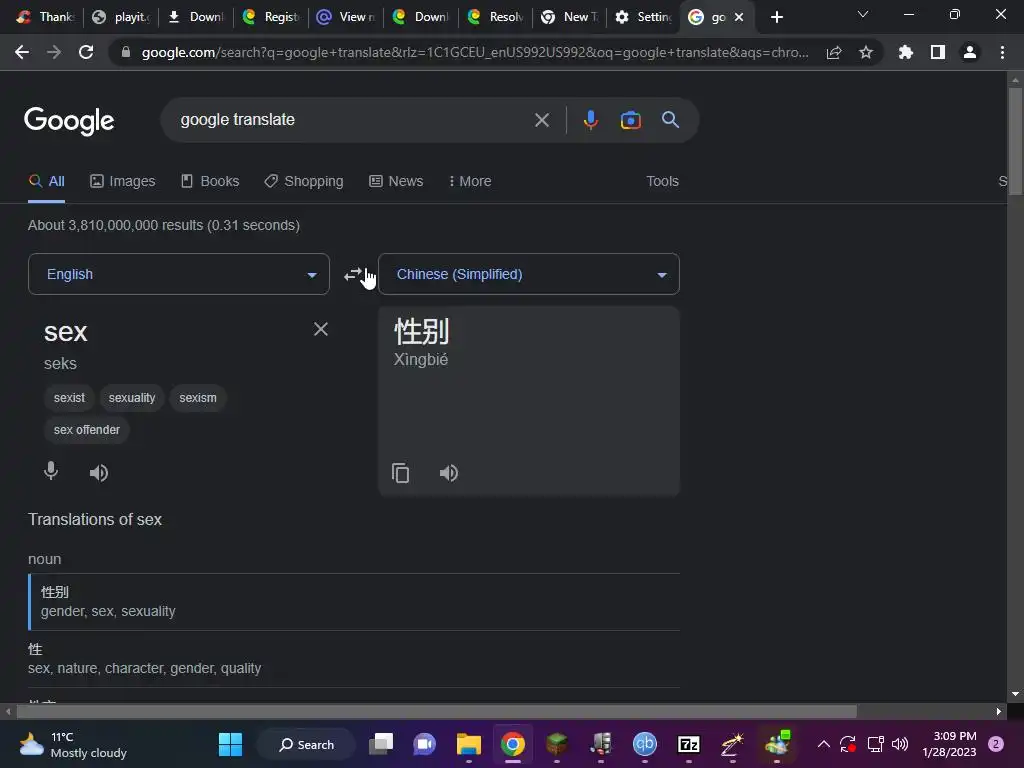Choose the 'sexuality' suggestion chip
The image size is (1024, 768).
(132, 398)
